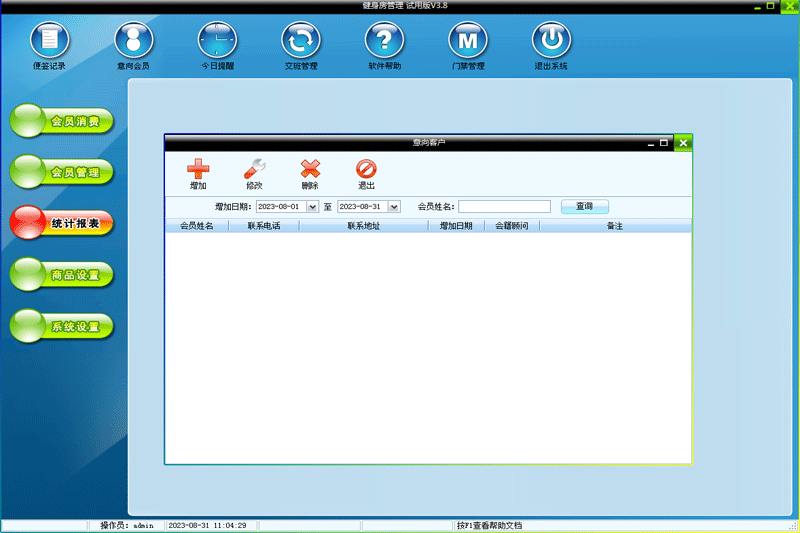Screen dimensions: 800x533
Task: Click 按F1查看帮助文档 status bar text
Action: point(489,525)
